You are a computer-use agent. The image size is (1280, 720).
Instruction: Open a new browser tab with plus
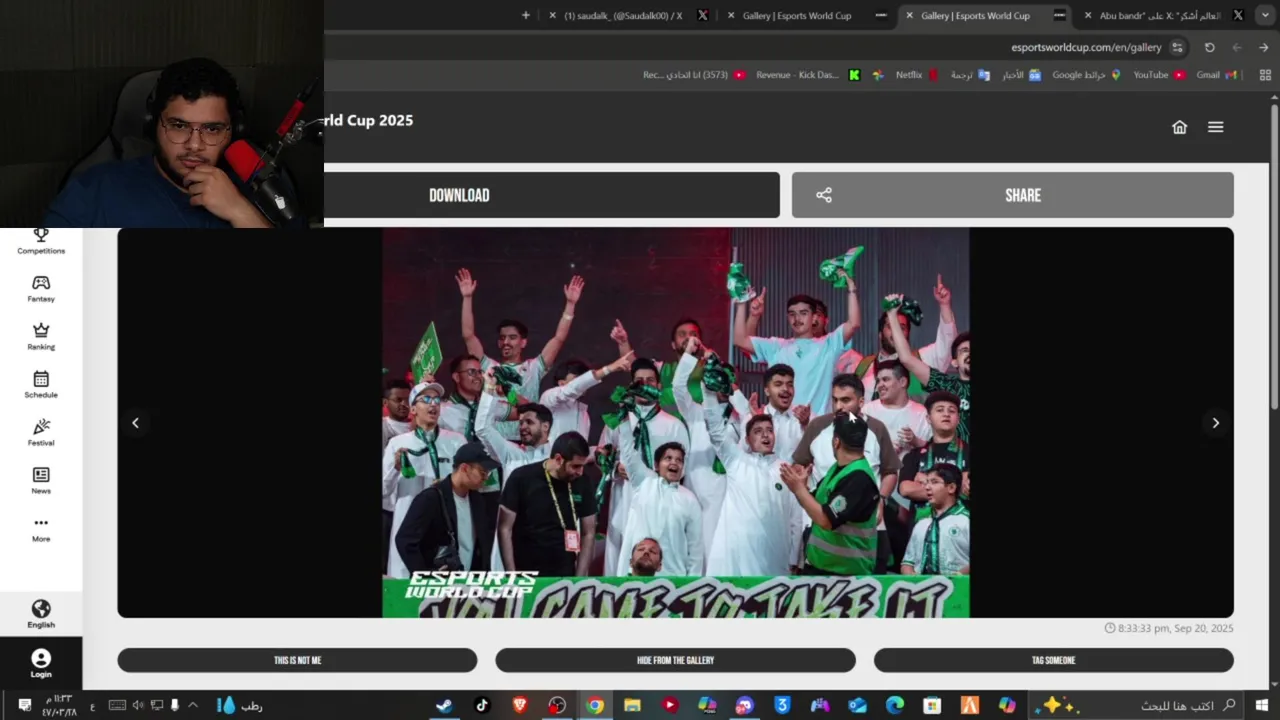click(x=526, y=15)
